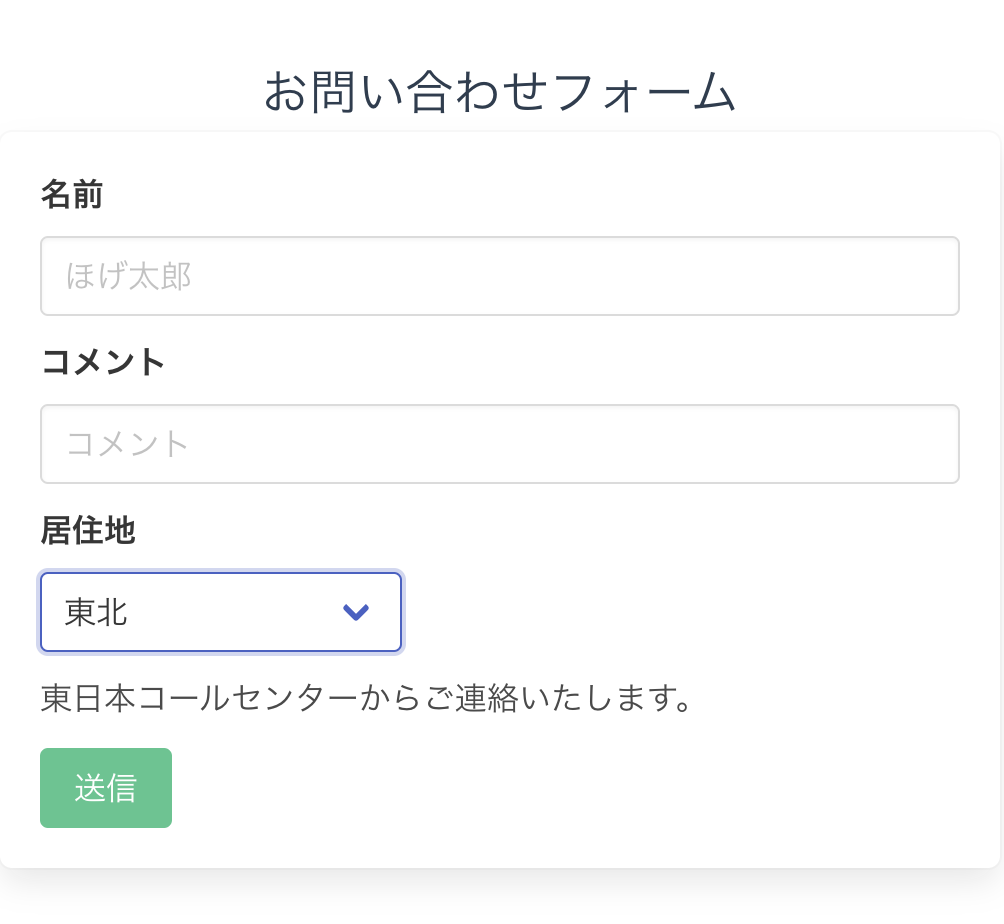Click the gray コメント placeholder text
The height and width of the screenshot is (924, 1004).
(x=128, y=444)
